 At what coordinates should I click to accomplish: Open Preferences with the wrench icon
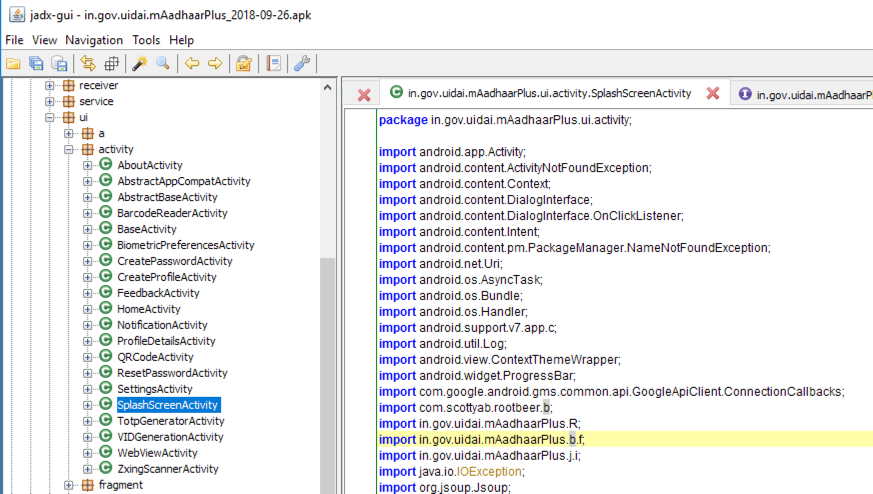[x=302, y=64]
